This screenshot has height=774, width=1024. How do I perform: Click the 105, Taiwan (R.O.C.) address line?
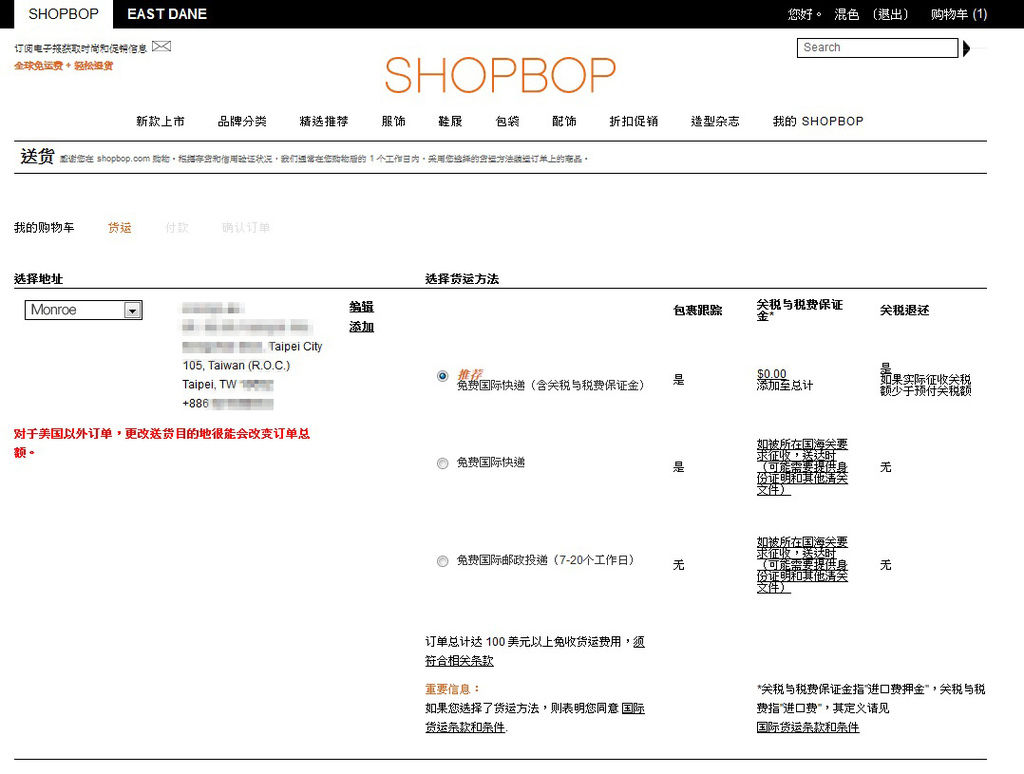click(x=236, y=366)
